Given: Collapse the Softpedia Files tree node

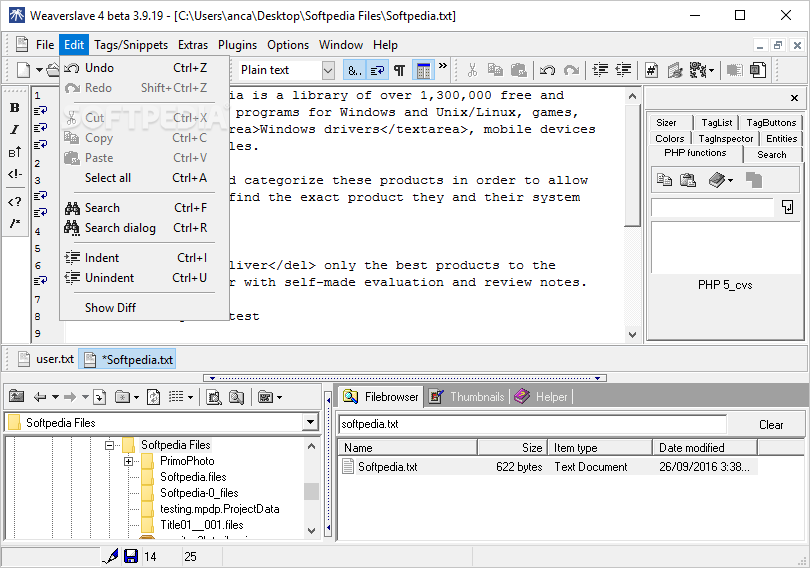Looking at the screenshot, I should click(x=110, y=445).
